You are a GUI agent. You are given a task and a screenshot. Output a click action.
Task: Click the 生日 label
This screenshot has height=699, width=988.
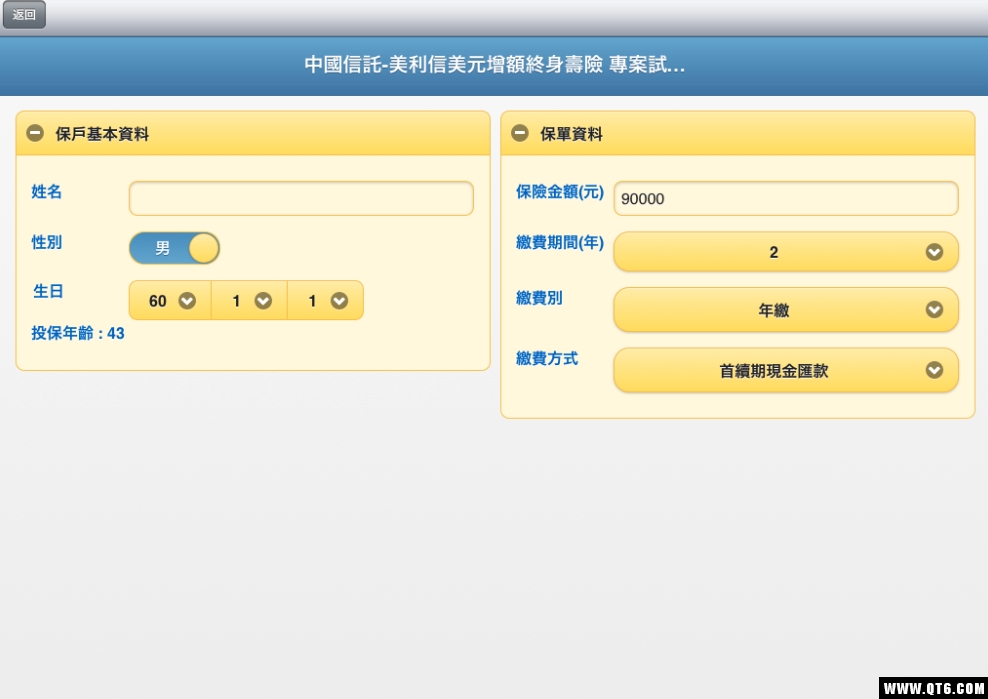click(x=48, y=291)
